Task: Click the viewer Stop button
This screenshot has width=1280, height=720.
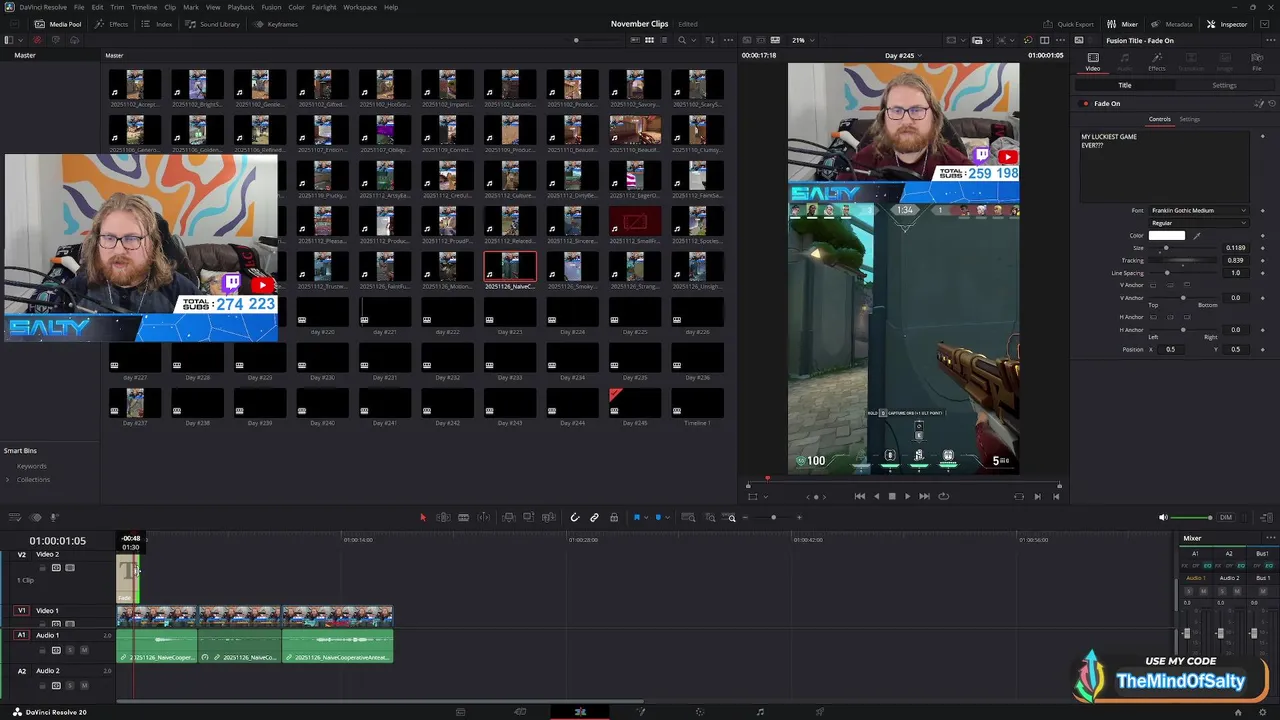Action: point(892,496)
